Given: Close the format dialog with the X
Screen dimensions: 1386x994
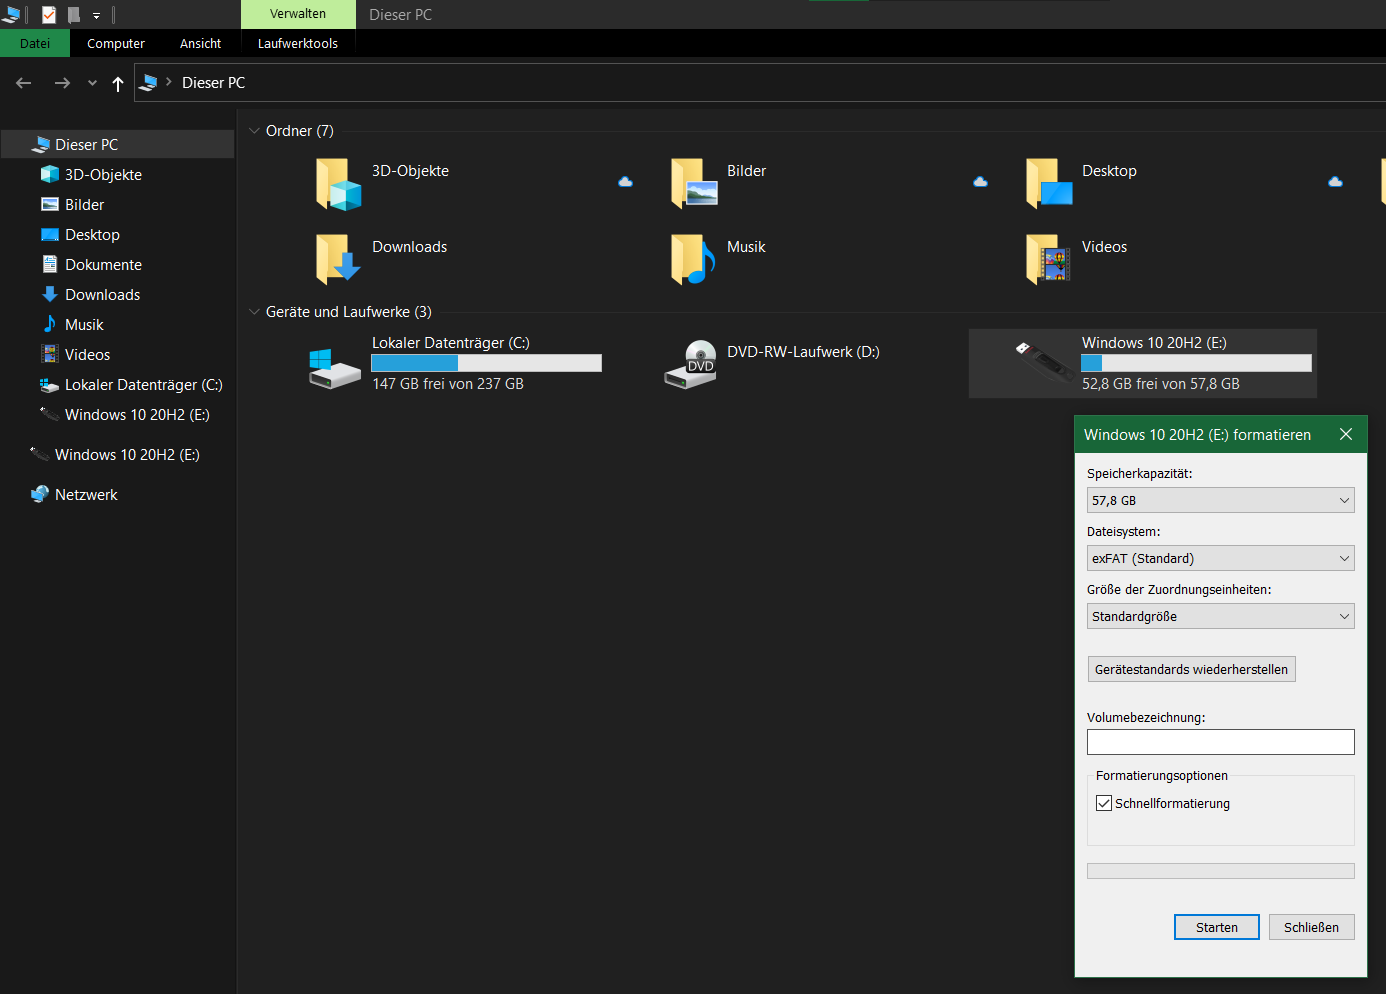Looking at the screenshot, I should (x=1346, y=434).
